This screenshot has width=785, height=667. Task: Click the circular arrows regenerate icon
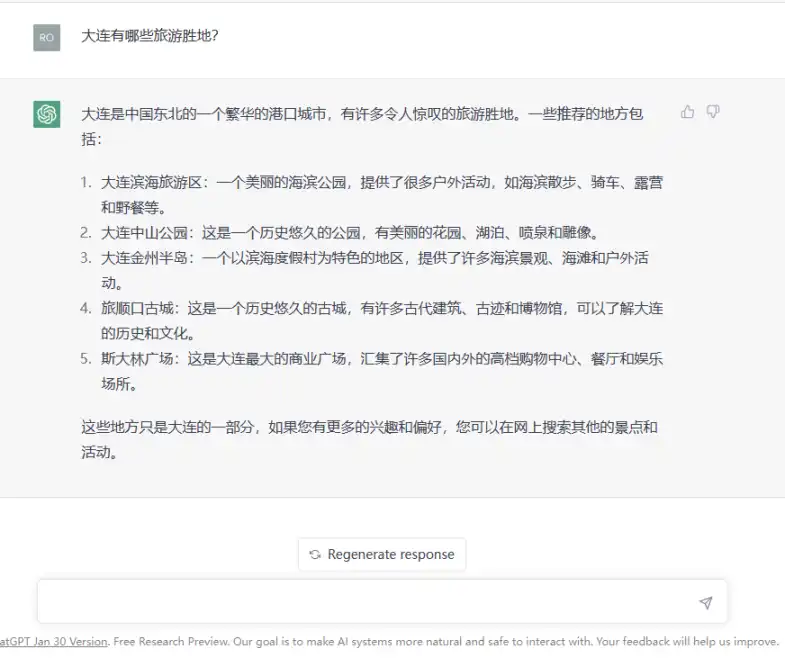(315, 554)
